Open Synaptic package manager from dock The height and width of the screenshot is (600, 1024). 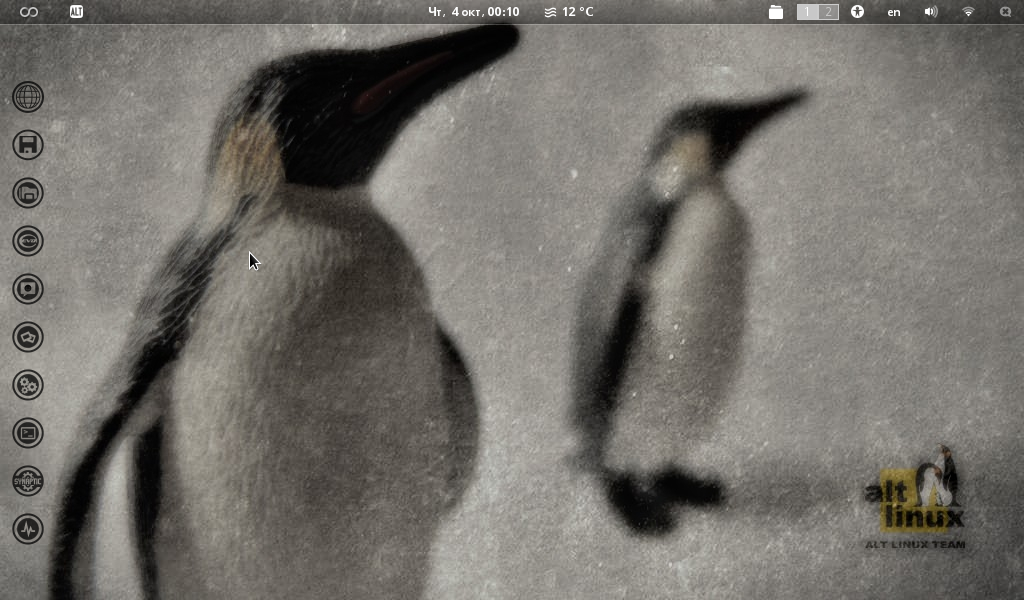point(28,481)
